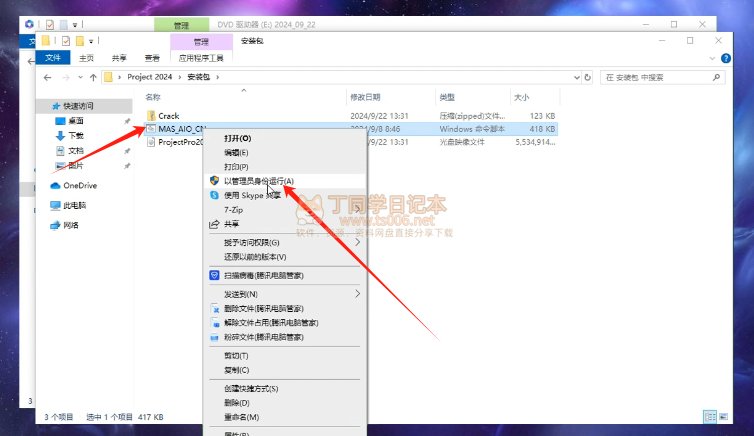This screenshot has width=754, height=436.
Task: Click the magnifier search icon
Action: [716, 77]
